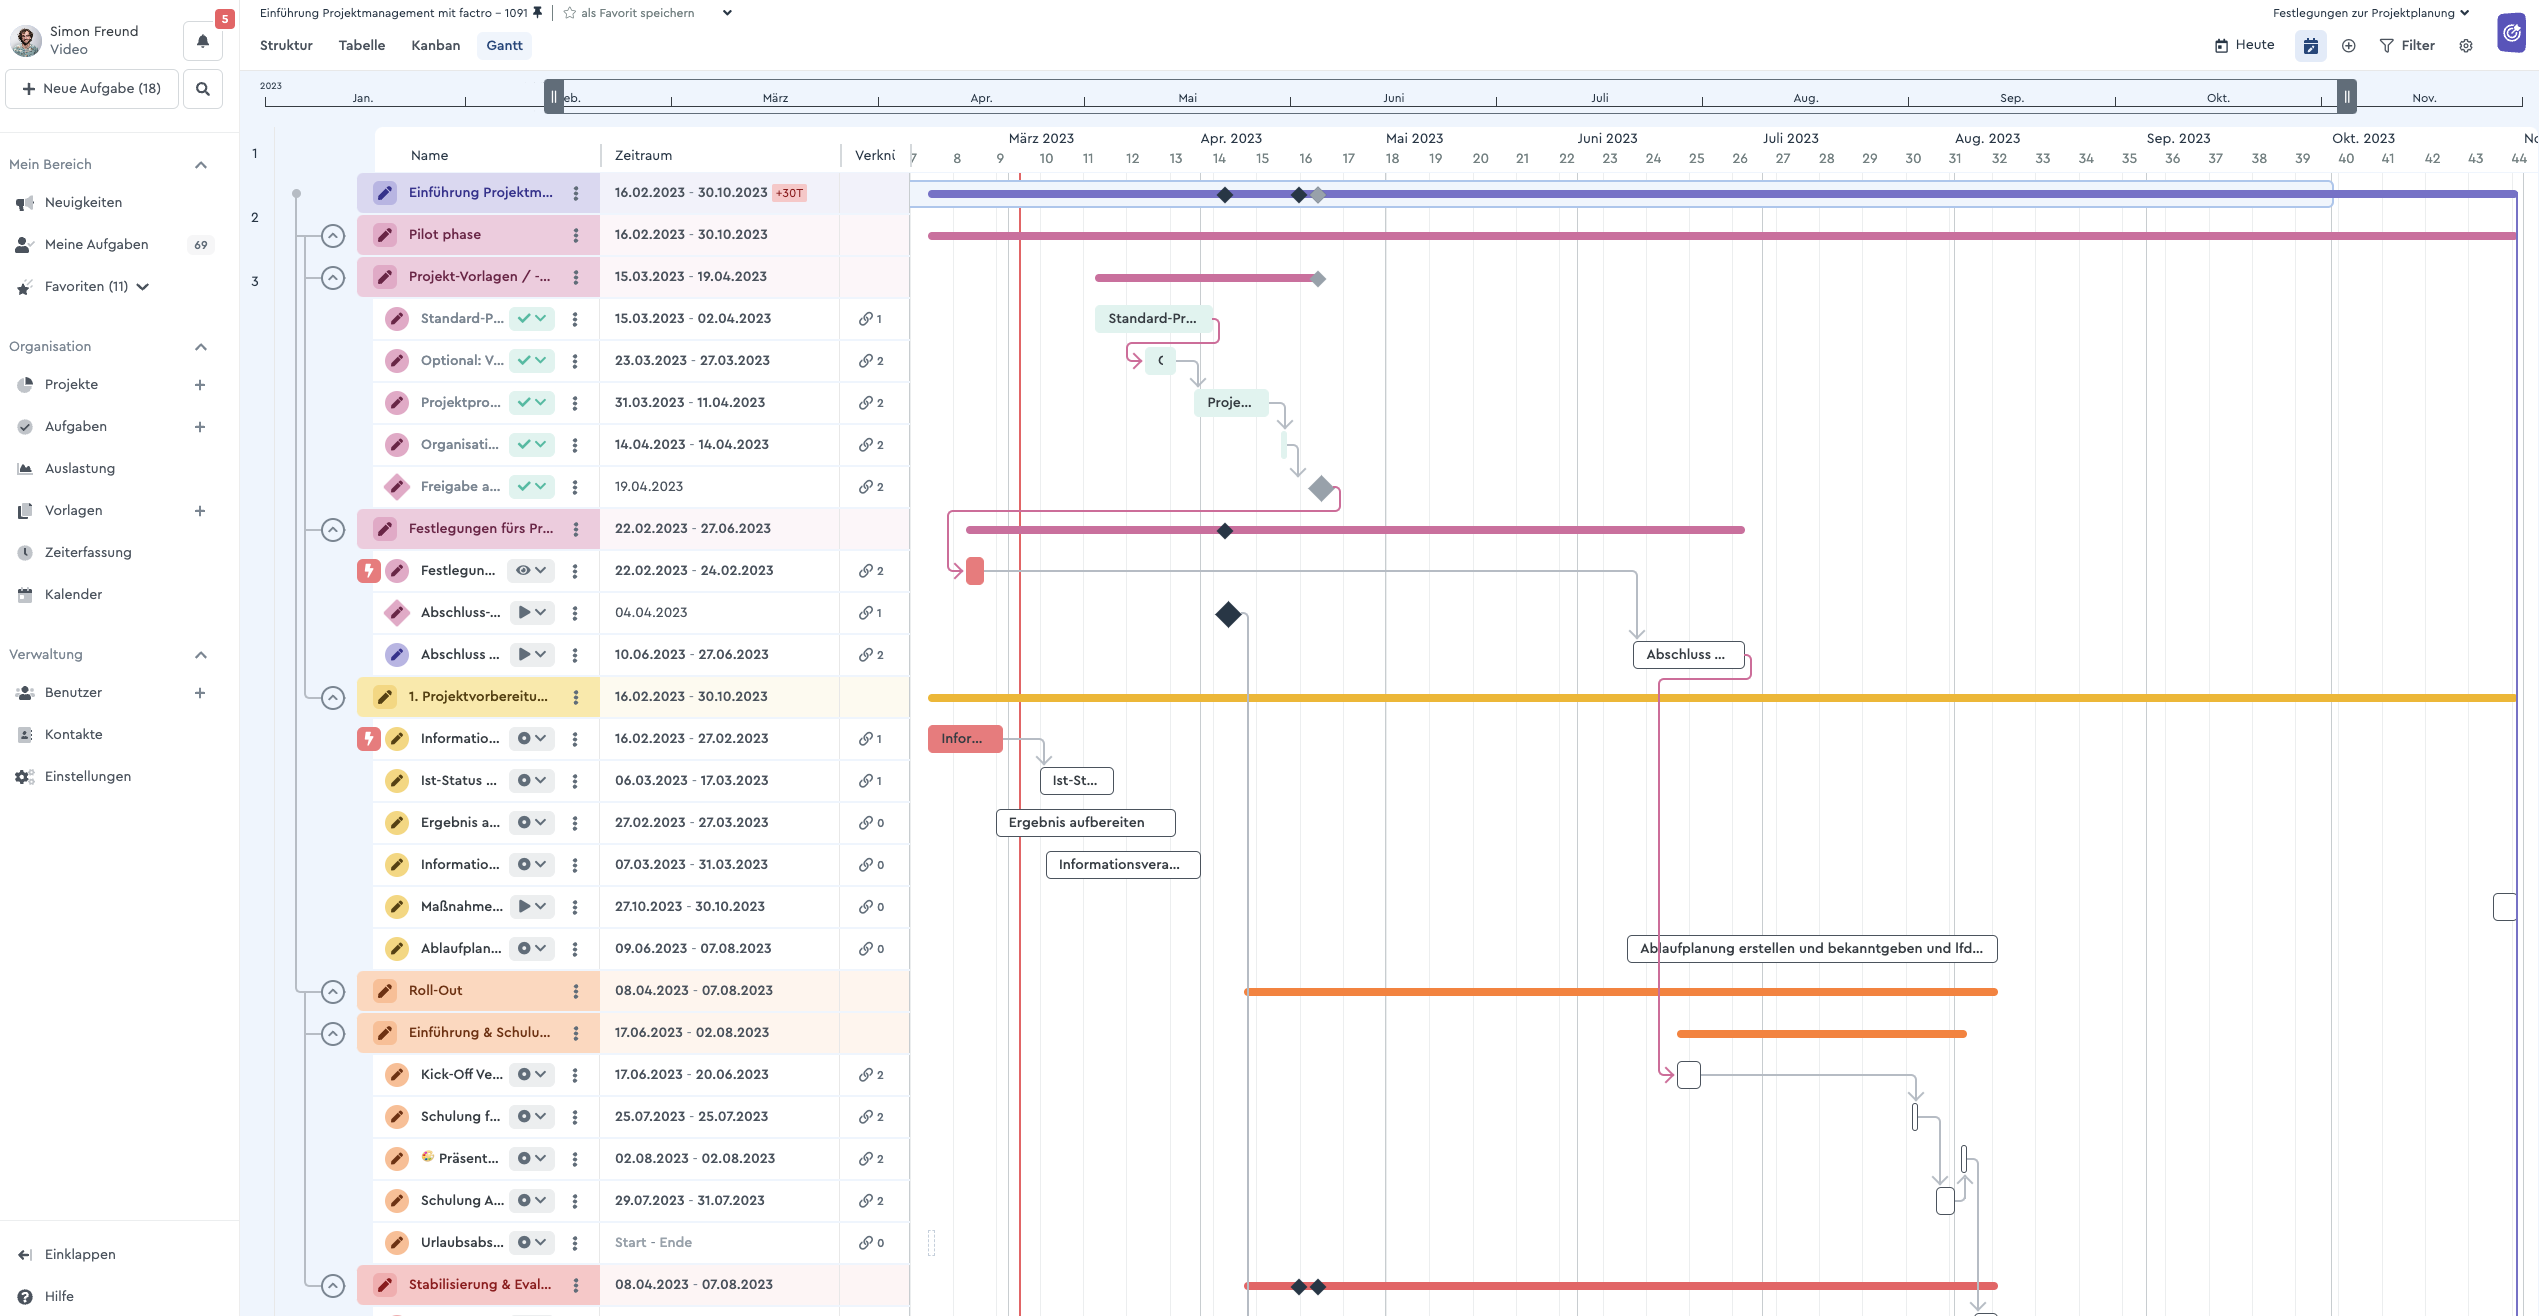Click the calendar-view icon next to Heute
The image size is (2539, 1316).
click(x=2310, y=46)
